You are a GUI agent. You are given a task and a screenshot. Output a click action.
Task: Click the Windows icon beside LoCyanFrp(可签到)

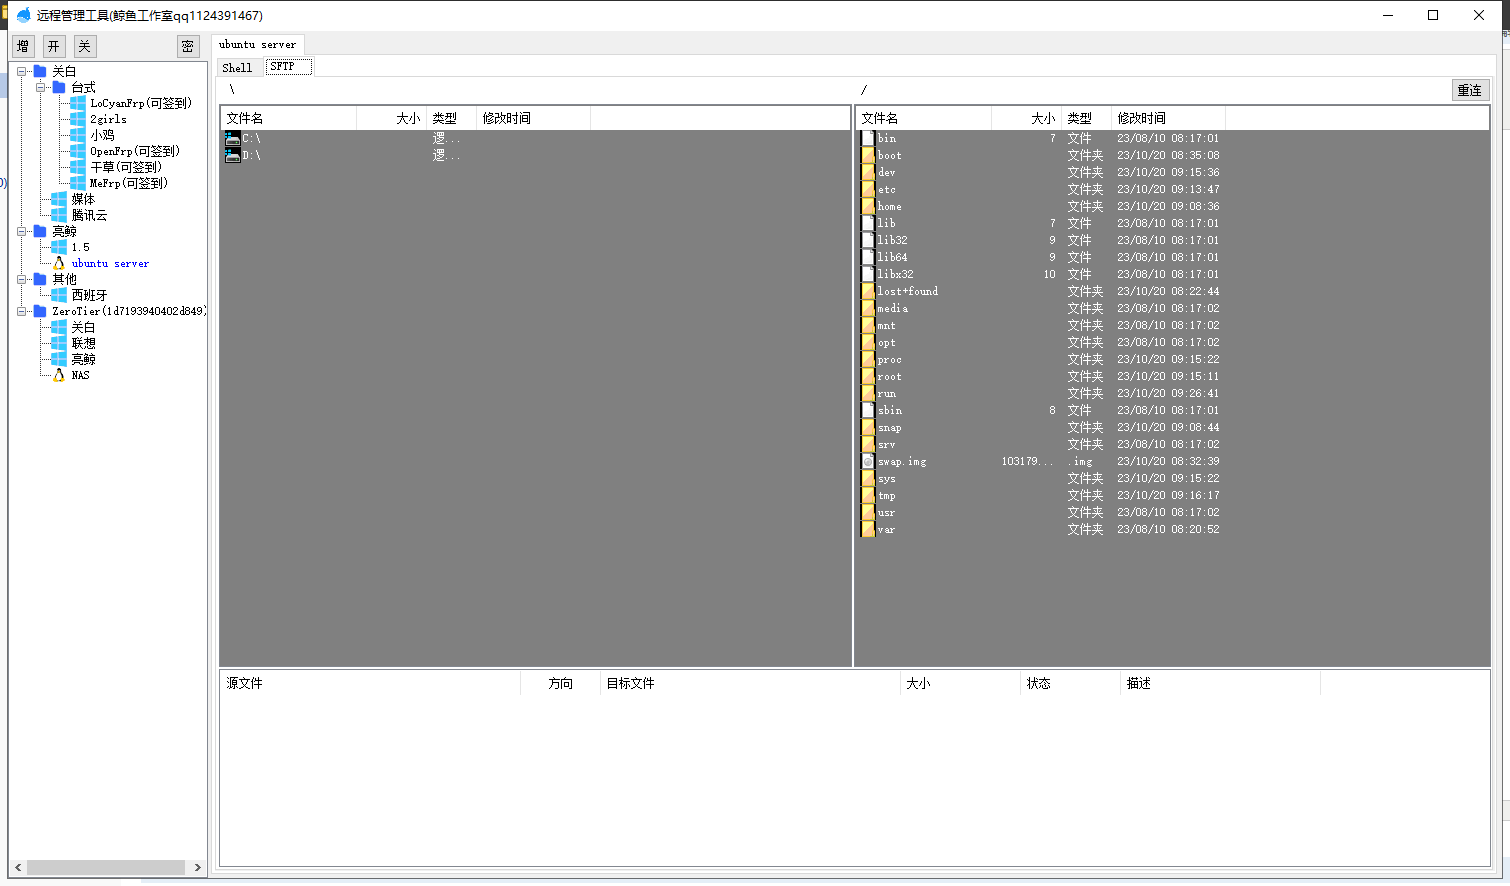(78, 103)
